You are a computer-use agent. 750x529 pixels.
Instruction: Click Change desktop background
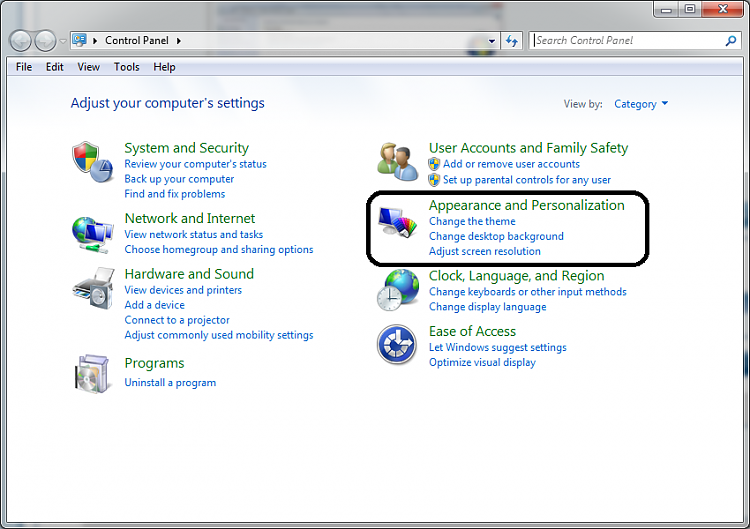[x=496, y=236]
